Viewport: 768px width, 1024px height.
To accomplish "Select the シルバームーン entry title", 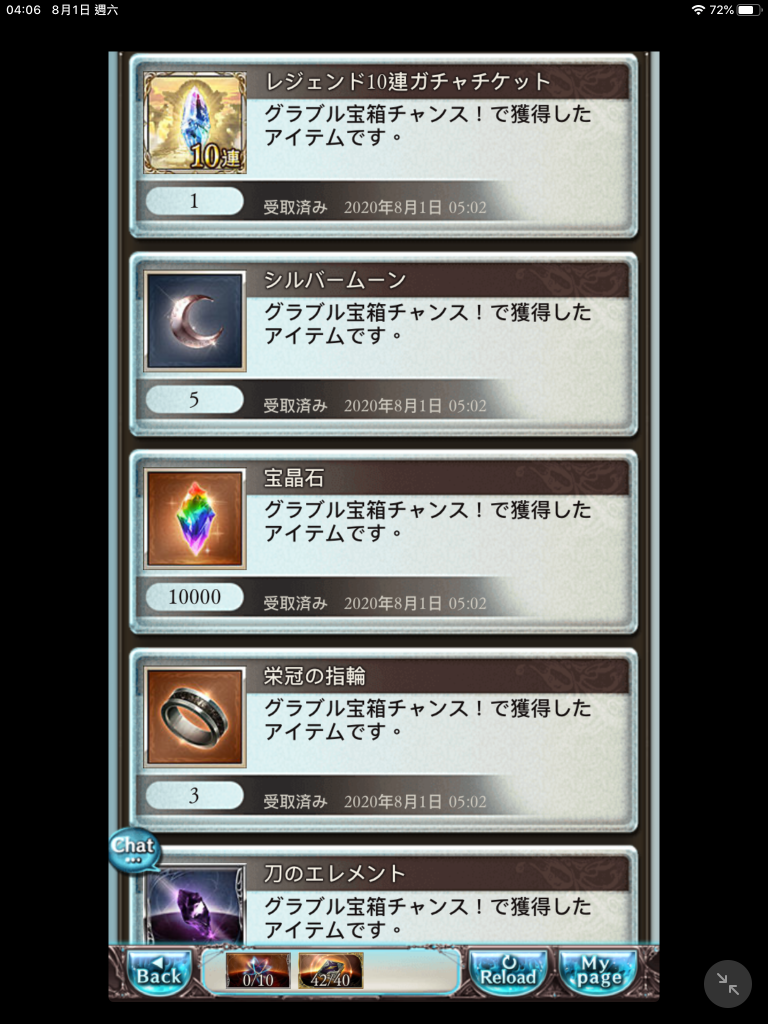I will coord(335,280).
